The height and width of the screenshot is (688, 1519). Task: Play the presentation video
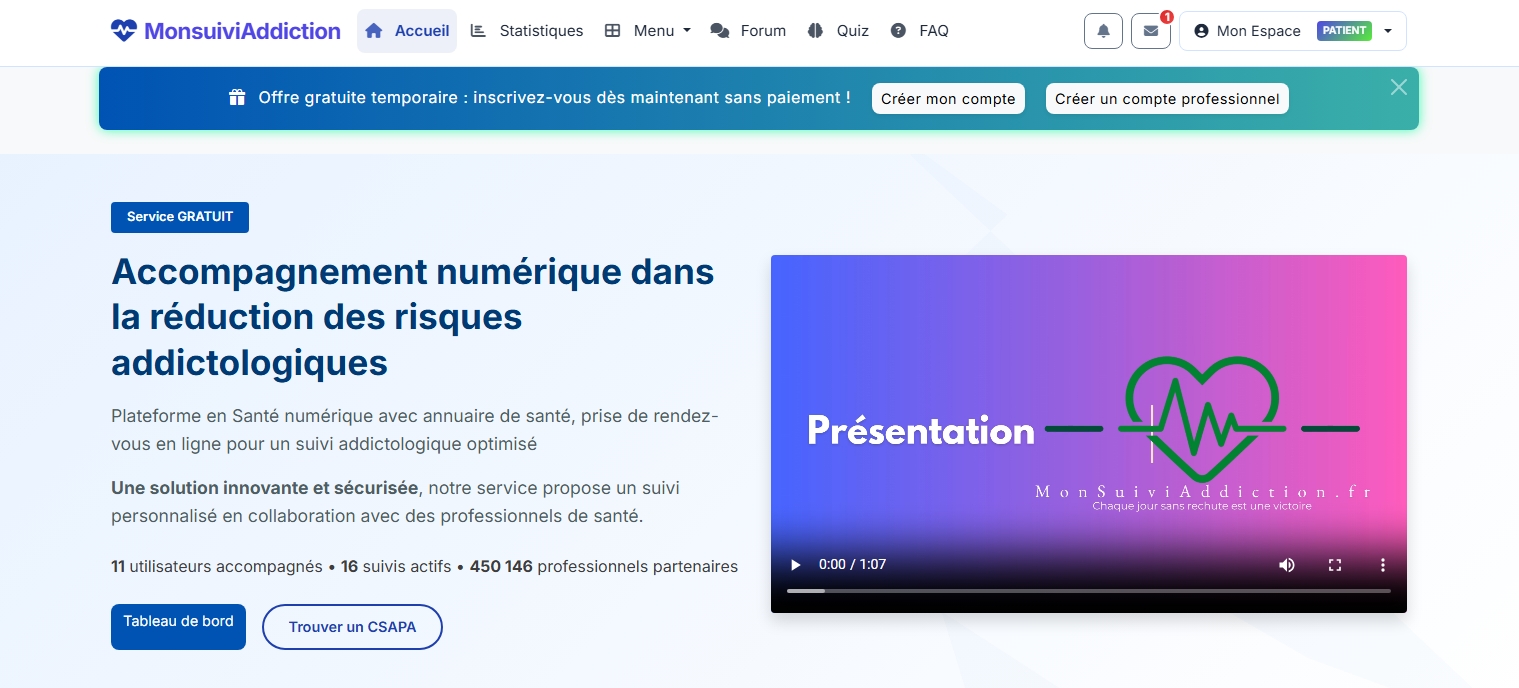796,565
